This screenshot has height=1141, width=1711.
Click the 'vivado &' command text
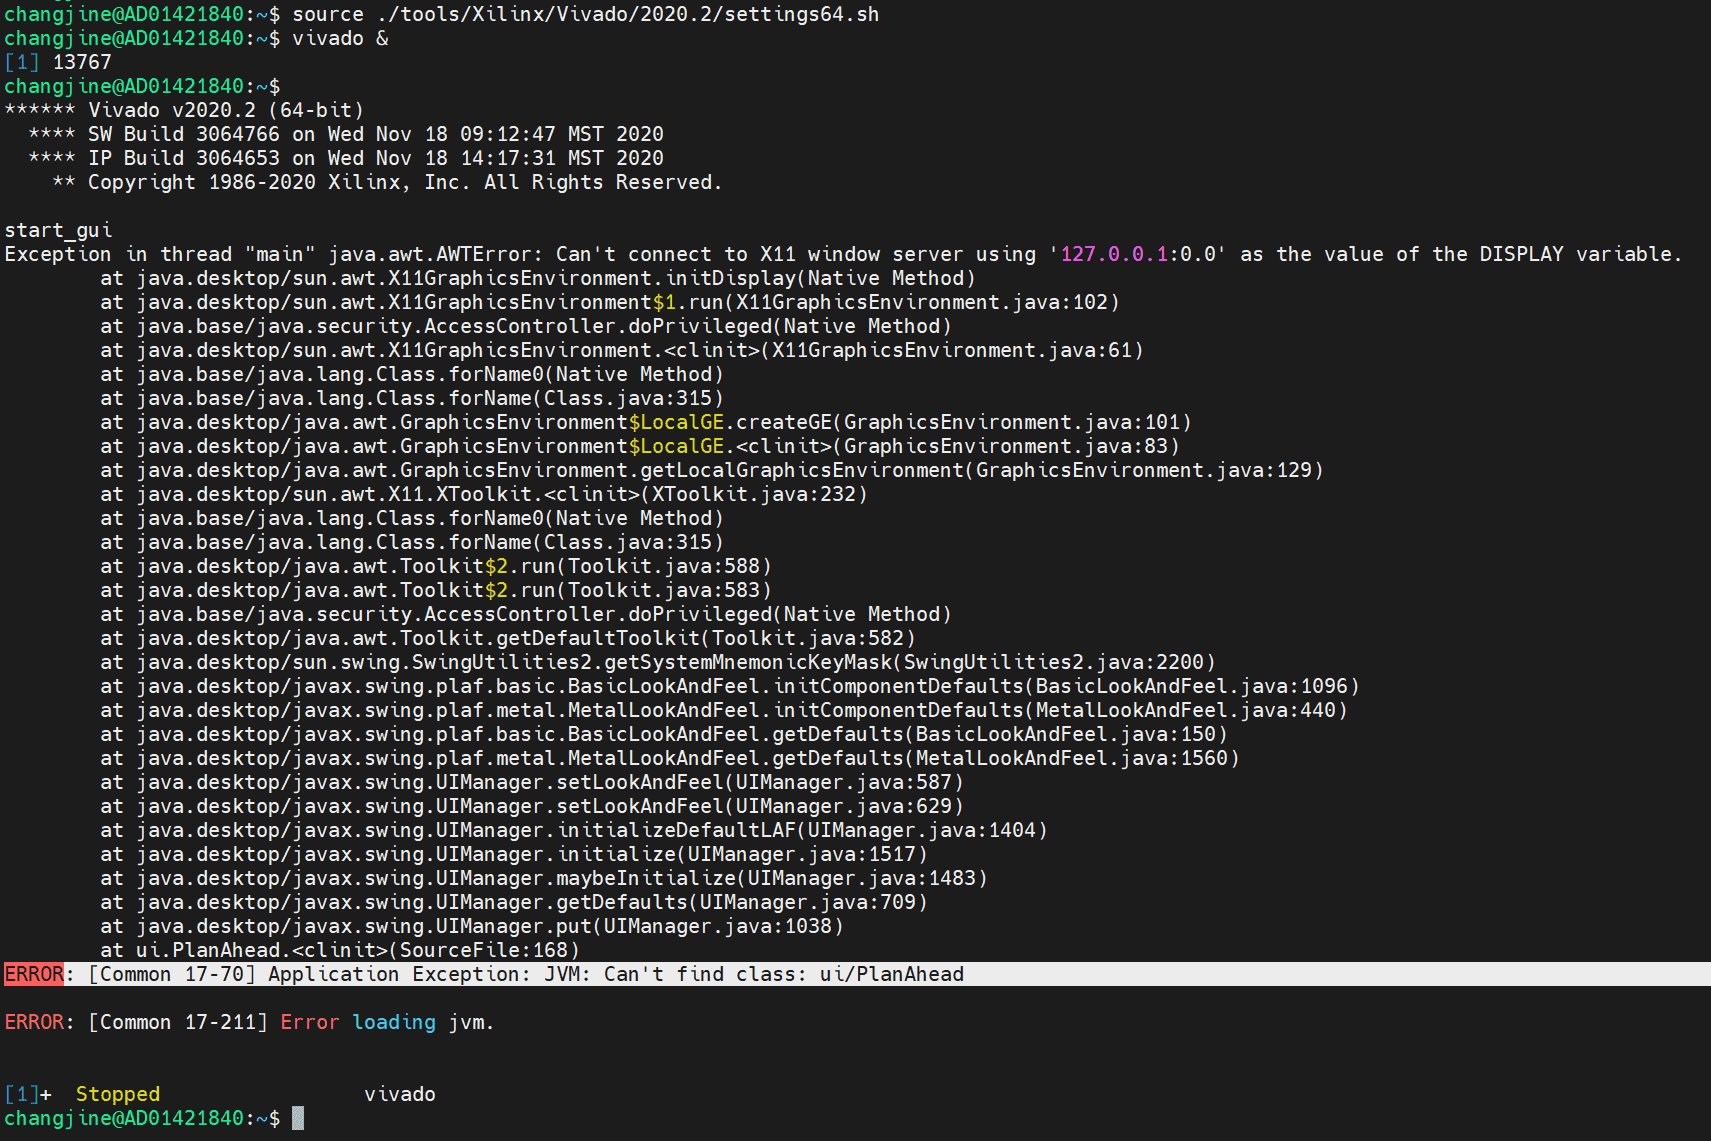(x=340, y=38)
